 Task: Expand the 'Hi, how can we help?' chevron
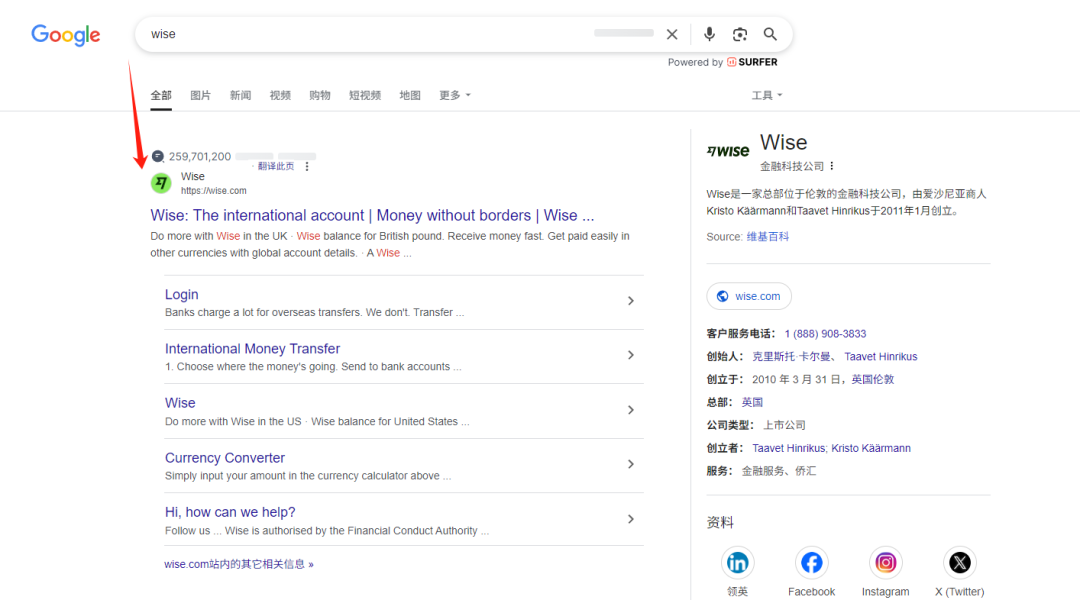tap(630, 519)
